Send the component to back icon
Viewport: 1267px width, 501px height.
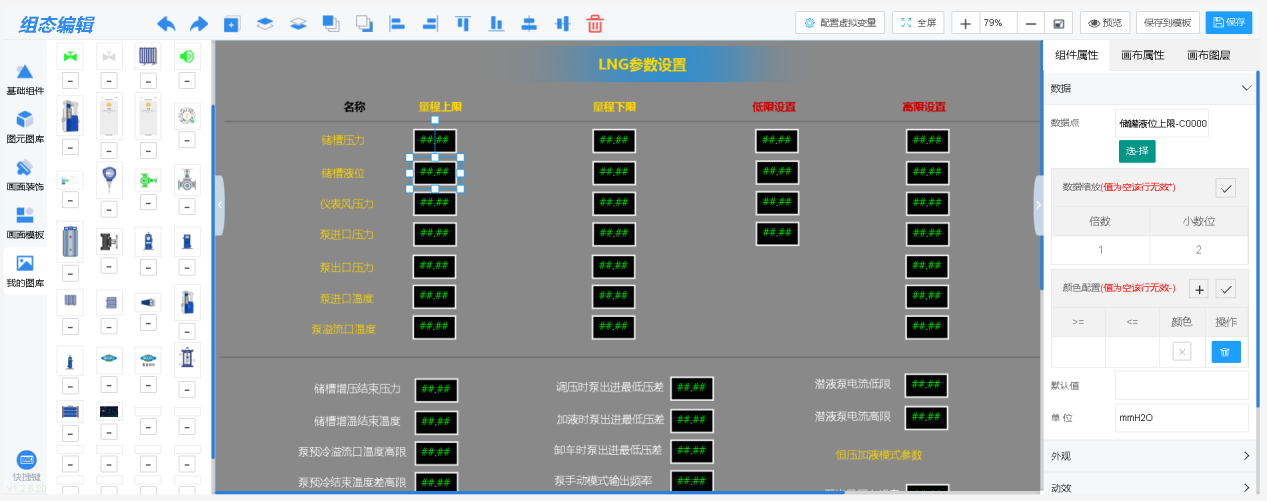point(364,23)
